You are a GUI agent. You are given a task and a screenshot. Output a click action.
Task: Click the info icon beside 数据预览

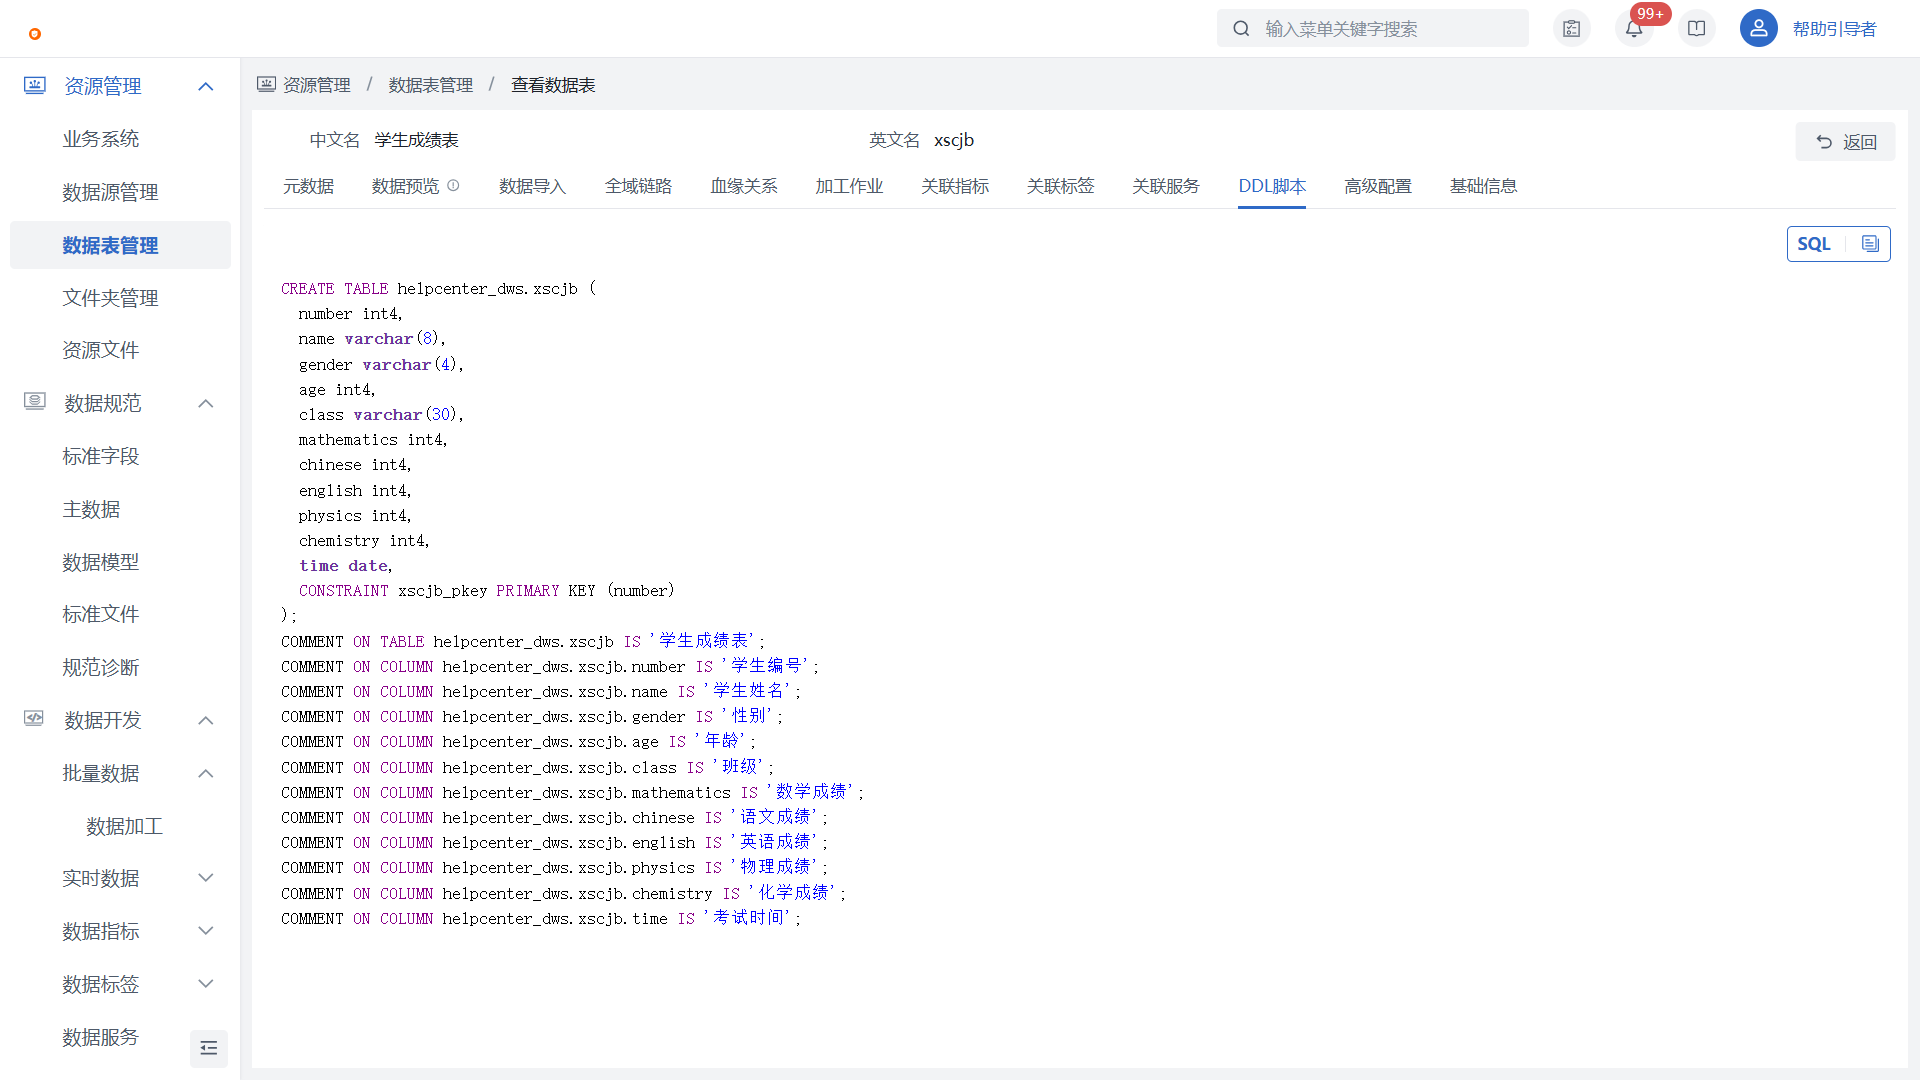tap(453, 186)
